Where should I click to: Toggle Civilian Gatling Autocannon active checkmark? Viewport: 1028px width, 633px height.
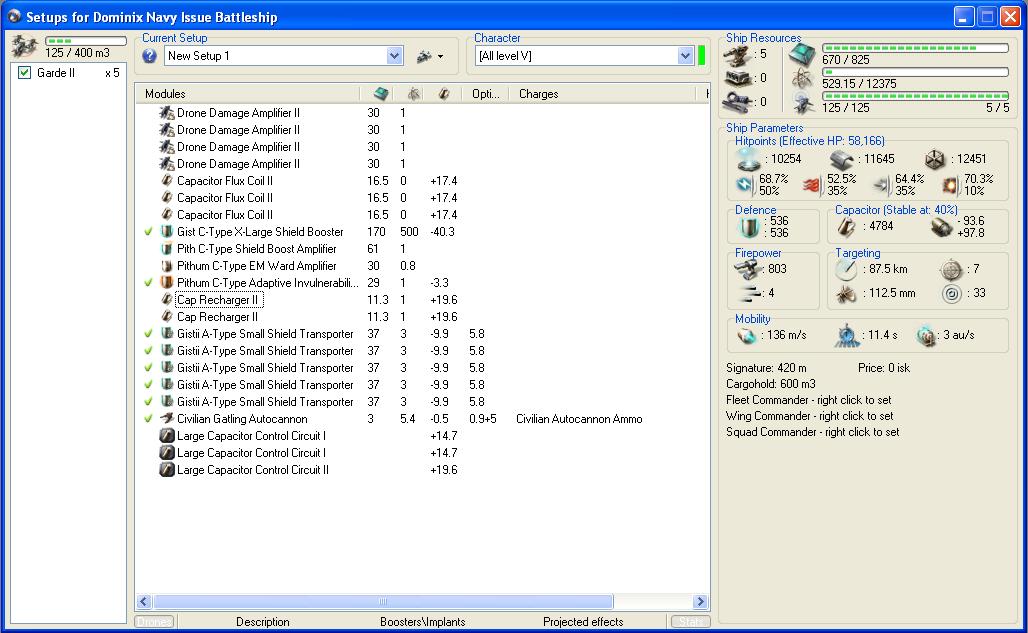149,419
